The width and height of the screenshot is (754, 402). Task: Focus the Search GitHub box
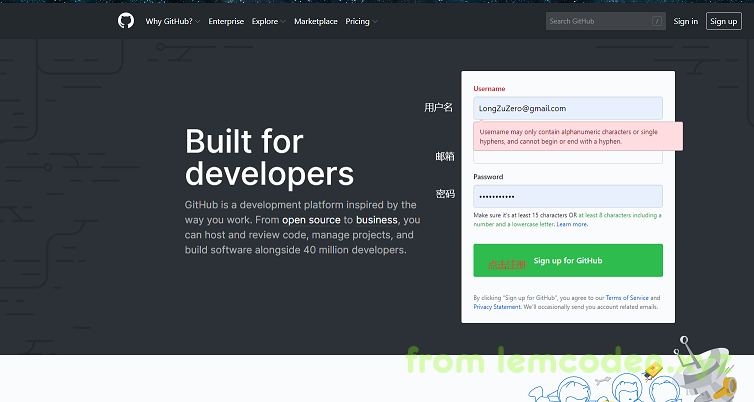pos(600,21)
